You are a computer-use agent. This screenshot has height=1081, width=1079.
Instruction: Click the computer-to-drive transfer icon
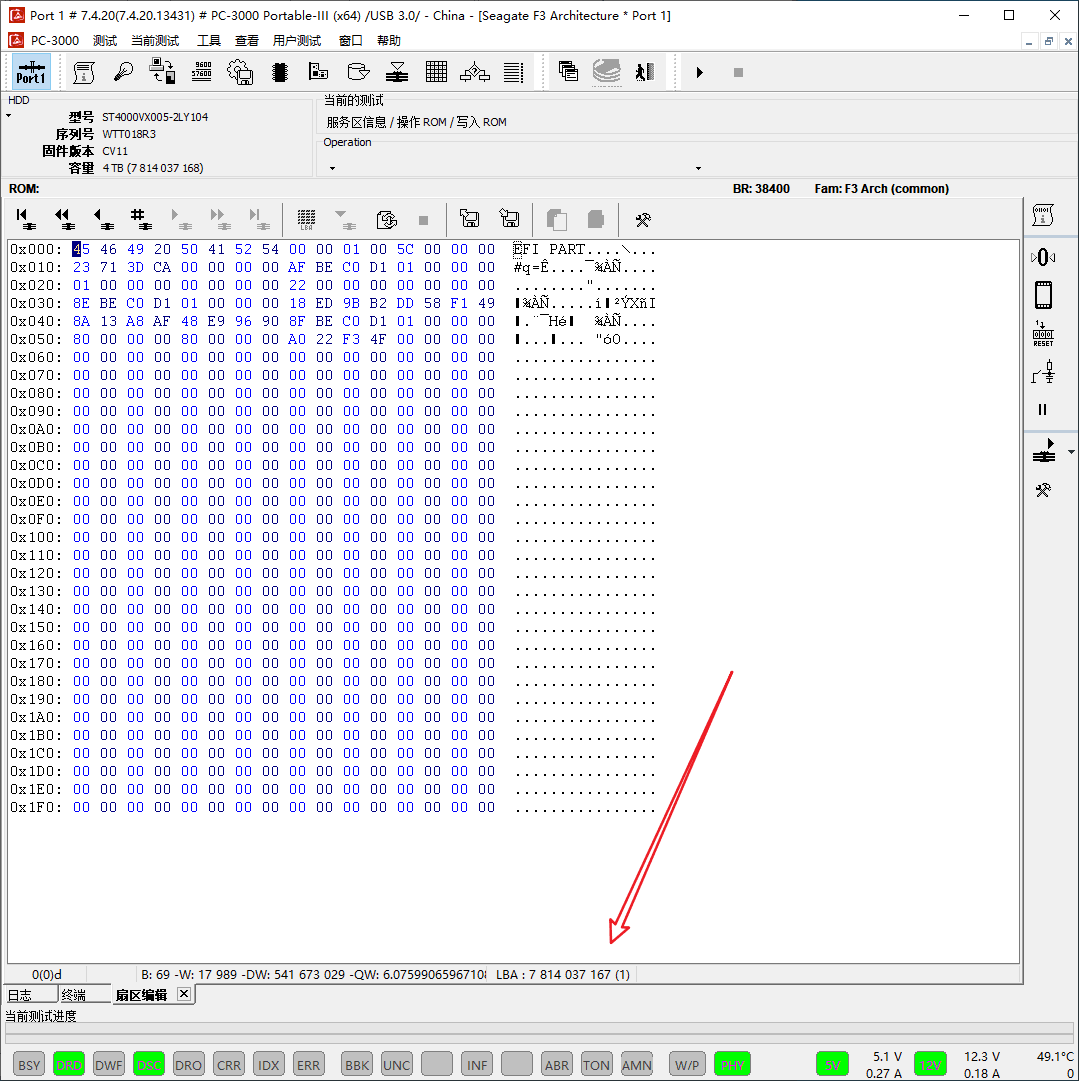(163, 72)
